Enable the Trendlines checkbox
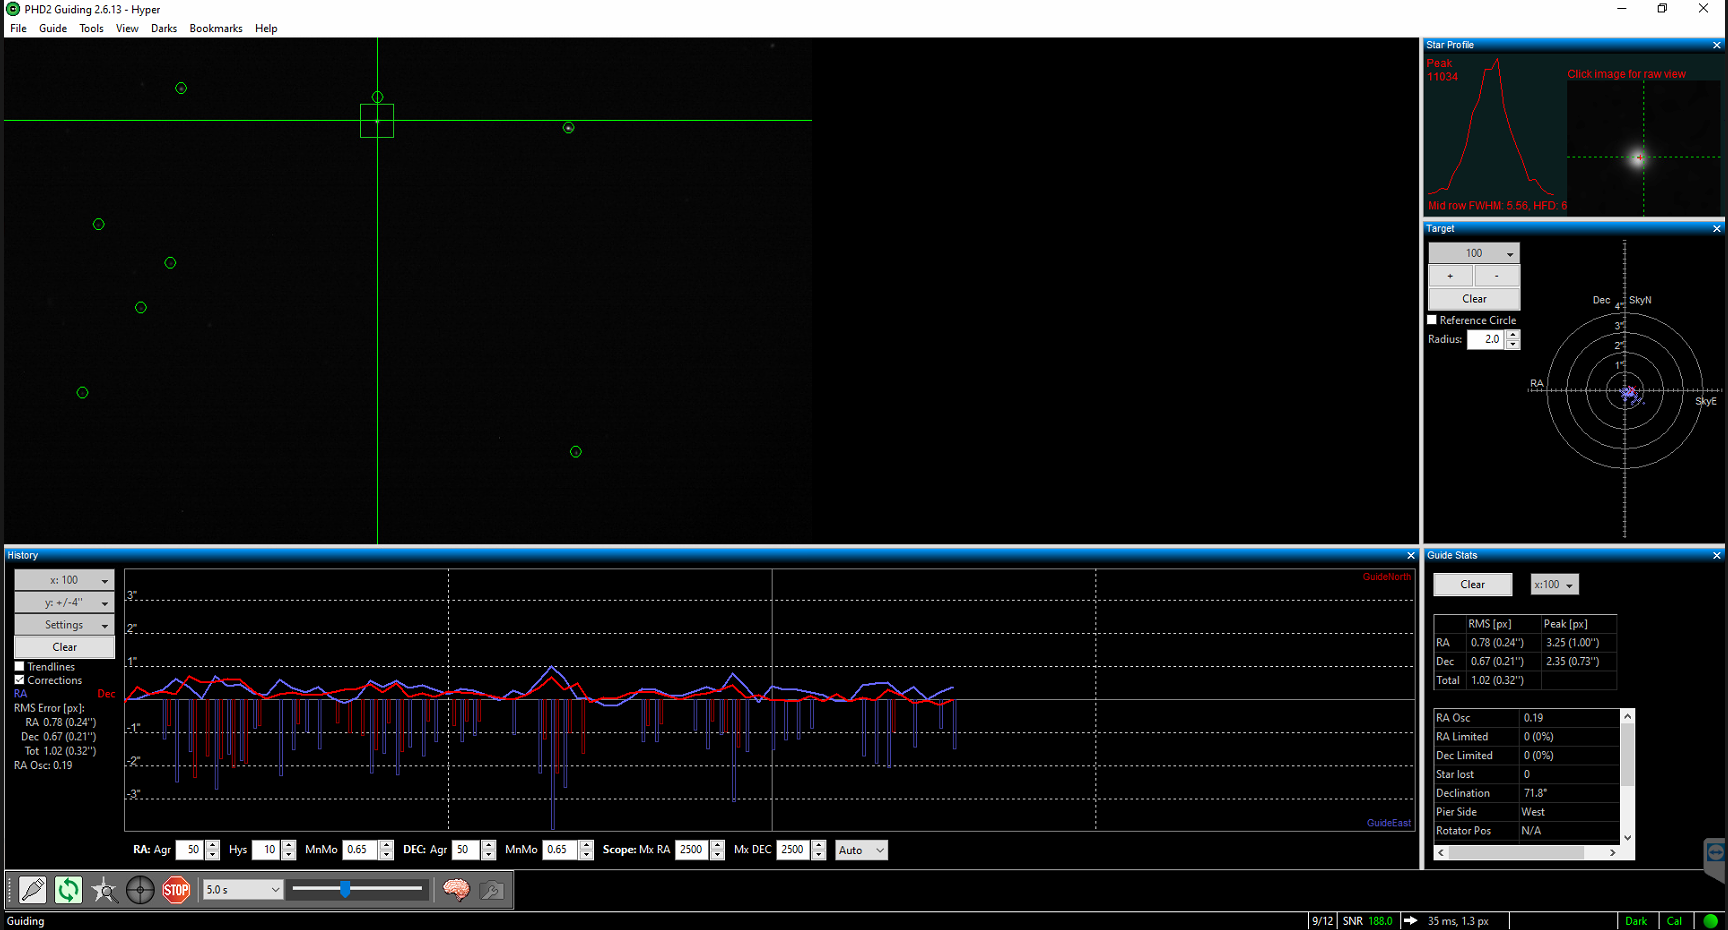Viewport: 1728px width, 930px height. (19, 667)
